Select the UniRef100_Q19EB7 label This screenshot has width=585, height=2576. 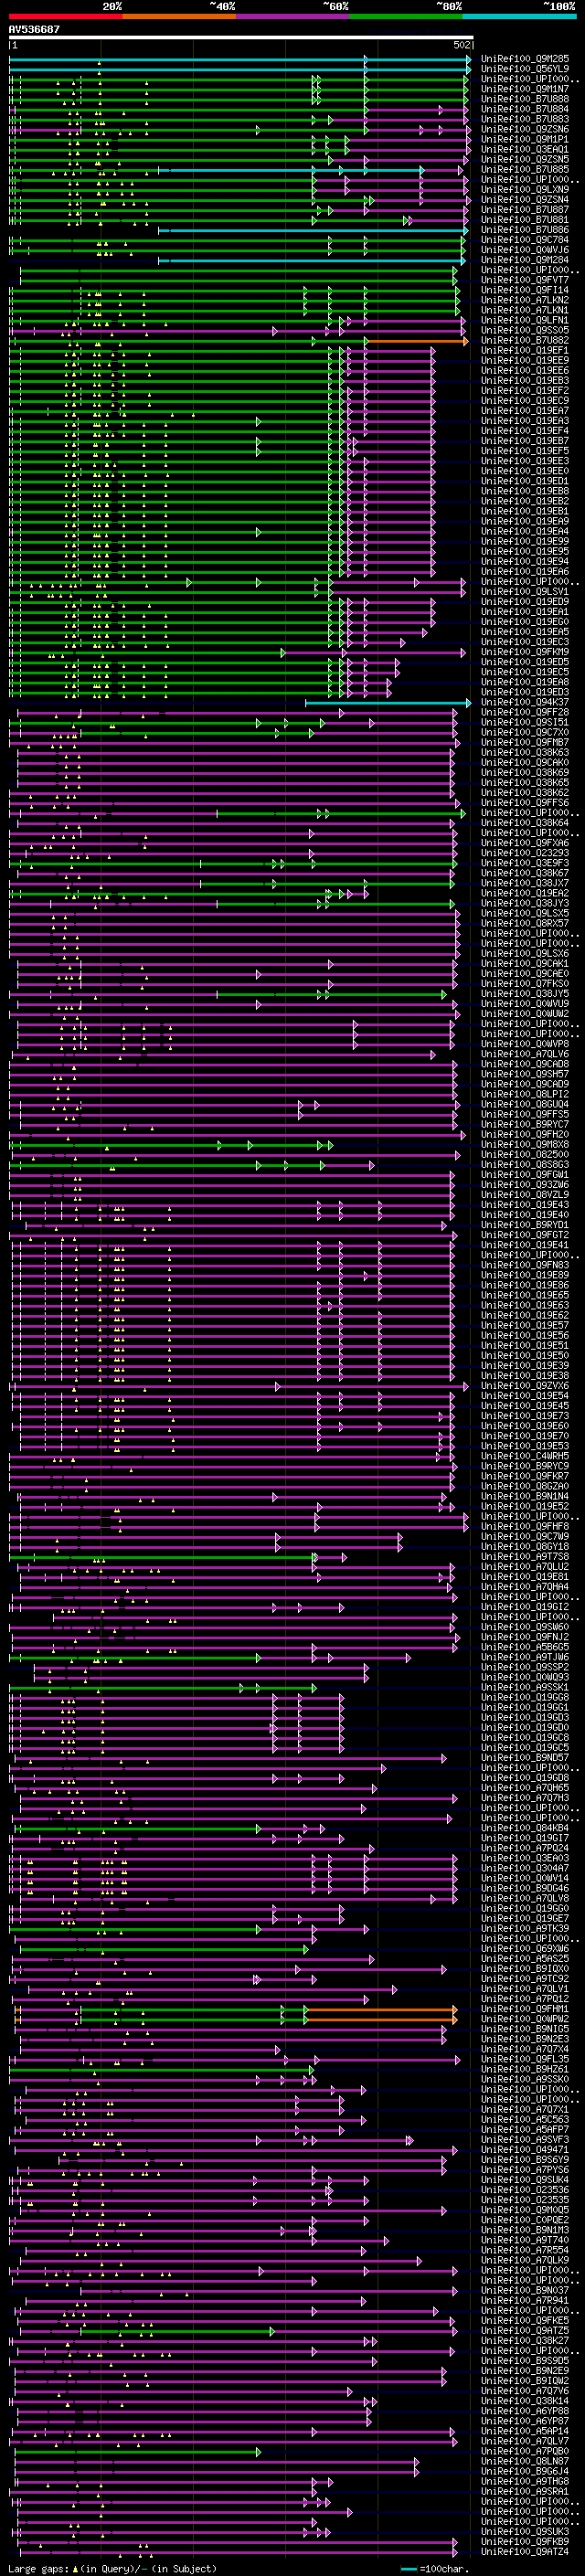coord(525,441)
